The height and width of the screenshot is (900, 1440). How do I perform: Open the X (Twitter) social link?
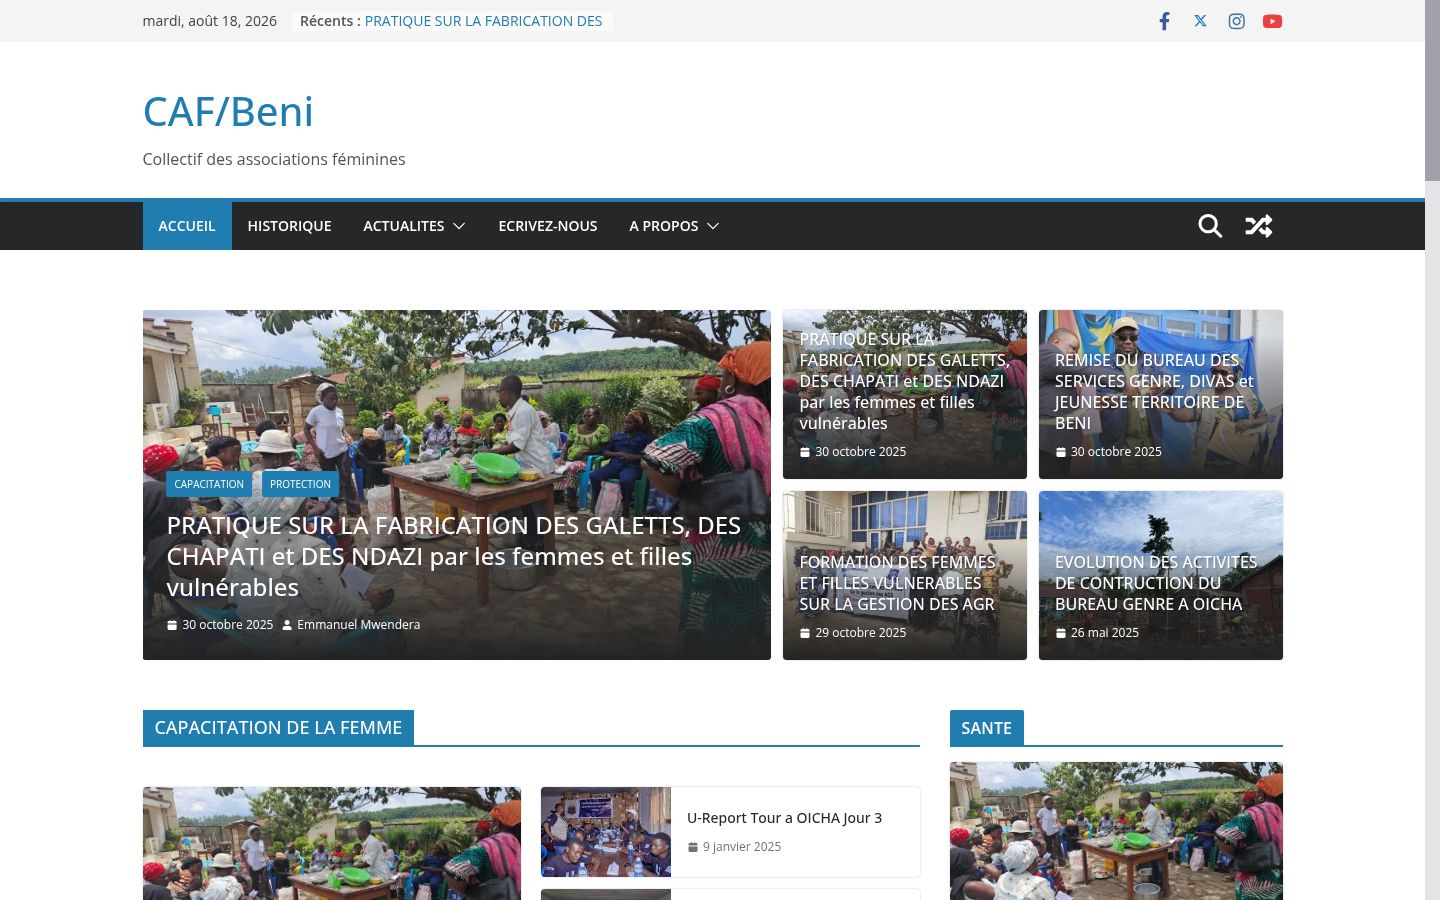click(1200, 21)
